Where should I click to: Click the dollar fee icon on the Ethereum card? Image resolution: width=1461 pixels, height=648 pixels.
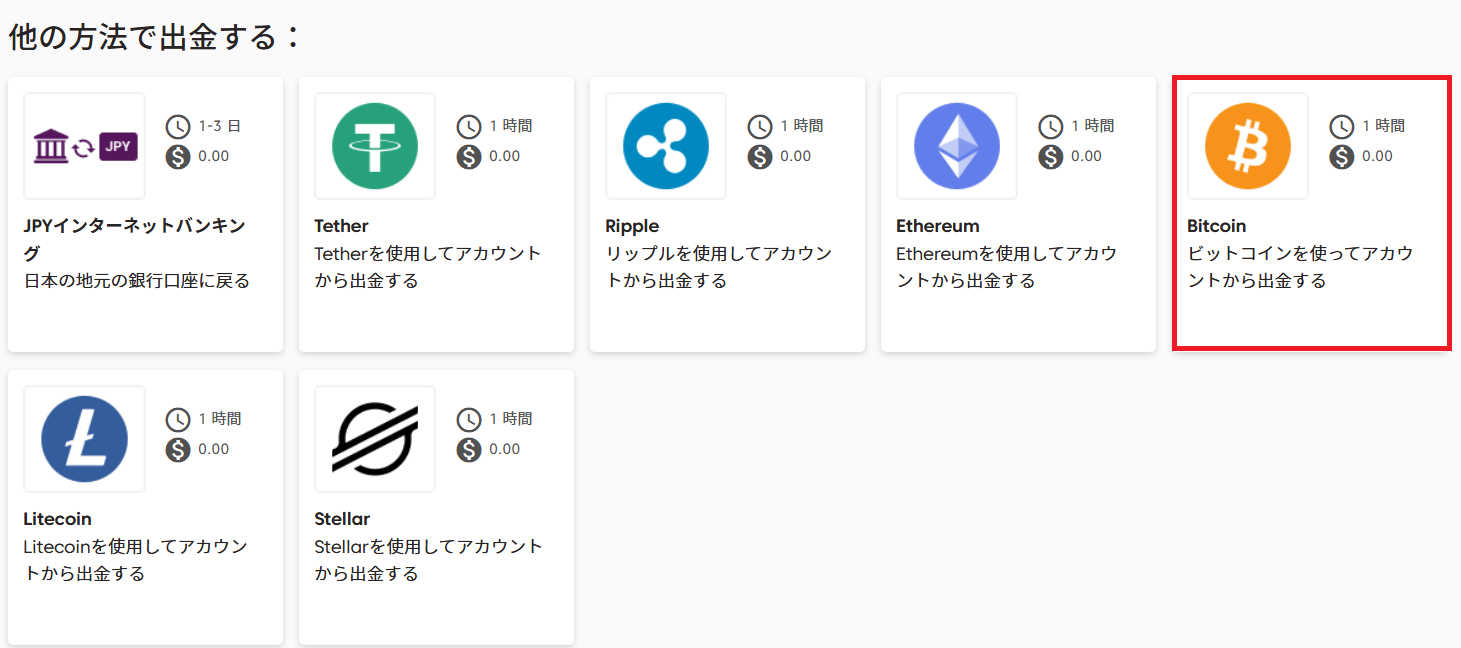(x=1051, y=156)
